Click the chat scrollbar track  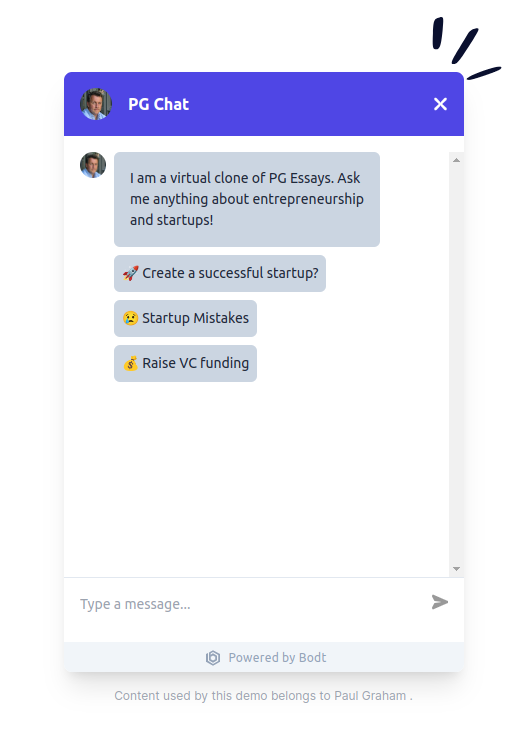(x=456, y=364)
